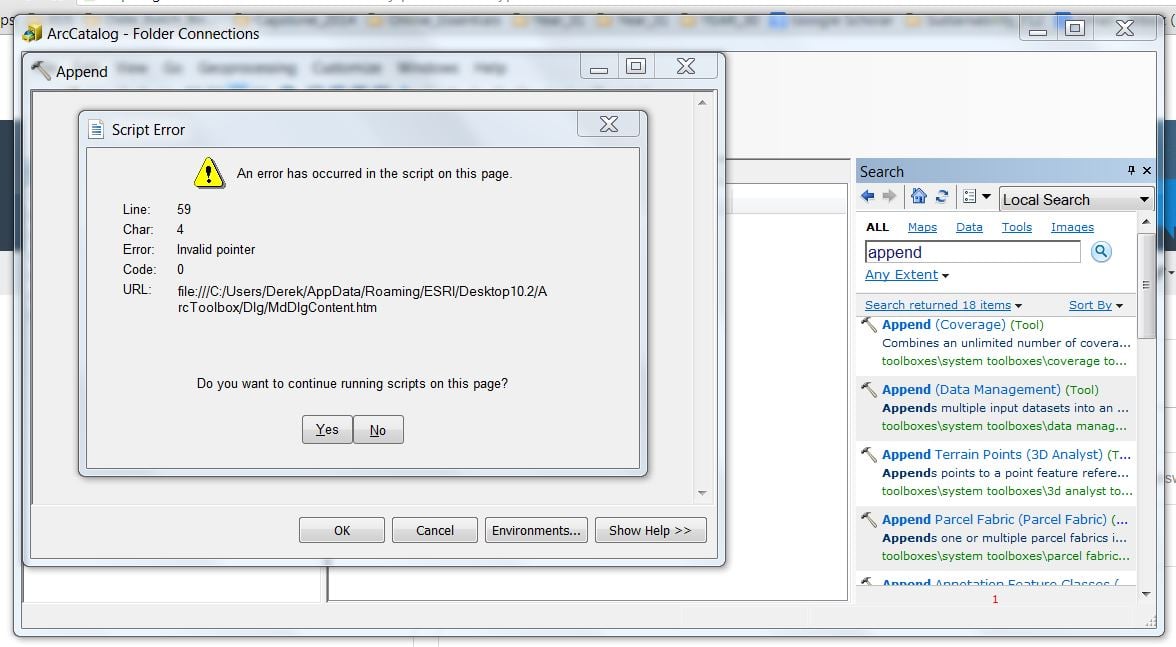This screenshot has height=647, width=1176.
Task: Switch to the Images search filter
Action: [x=1072, y=227]
